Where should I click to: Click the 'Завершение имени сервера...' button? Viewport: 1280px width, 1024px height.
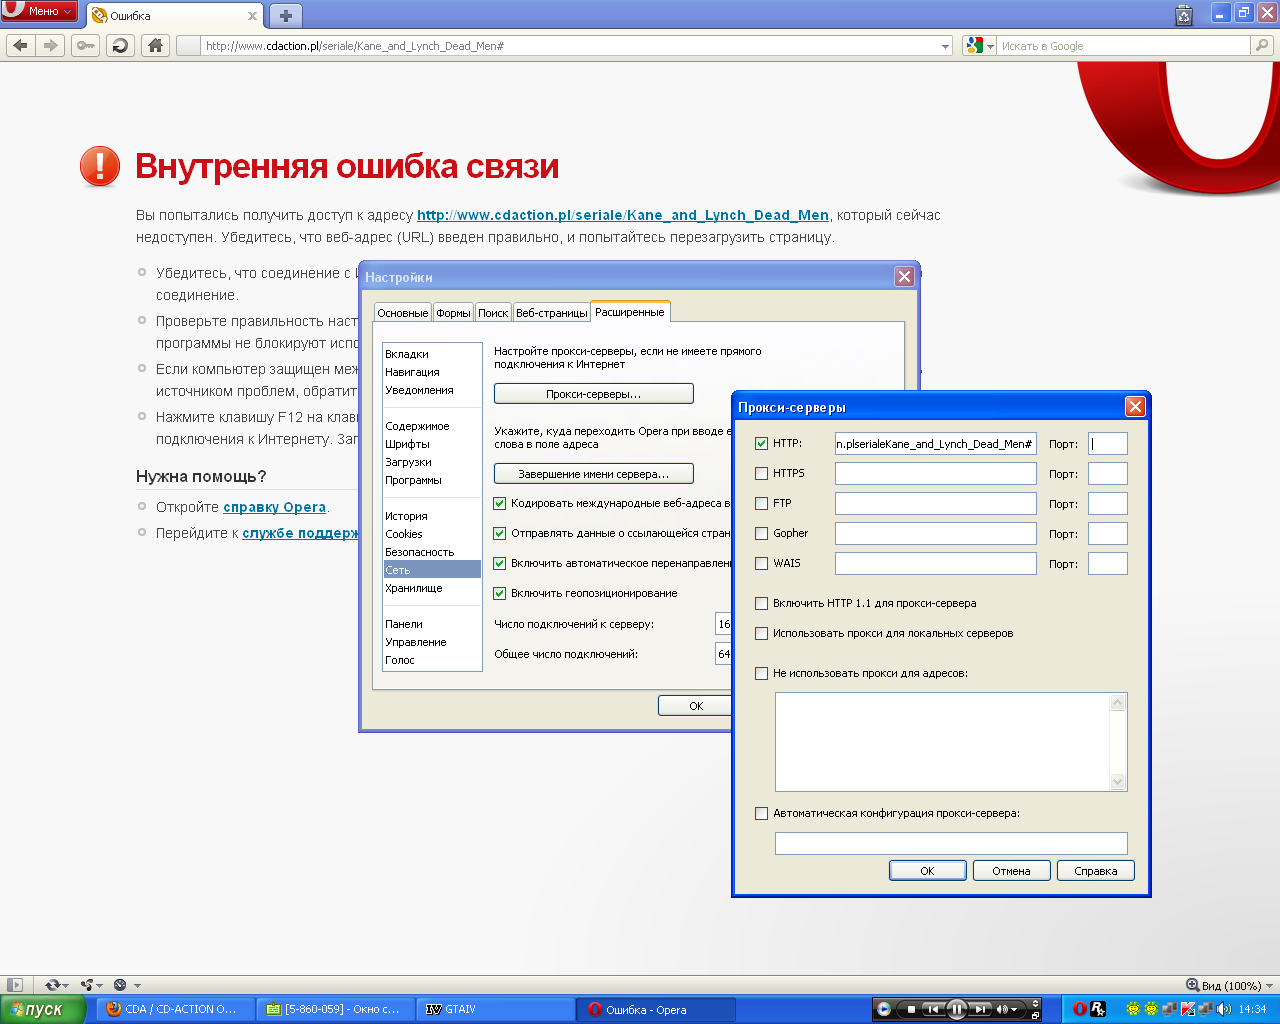594,474
